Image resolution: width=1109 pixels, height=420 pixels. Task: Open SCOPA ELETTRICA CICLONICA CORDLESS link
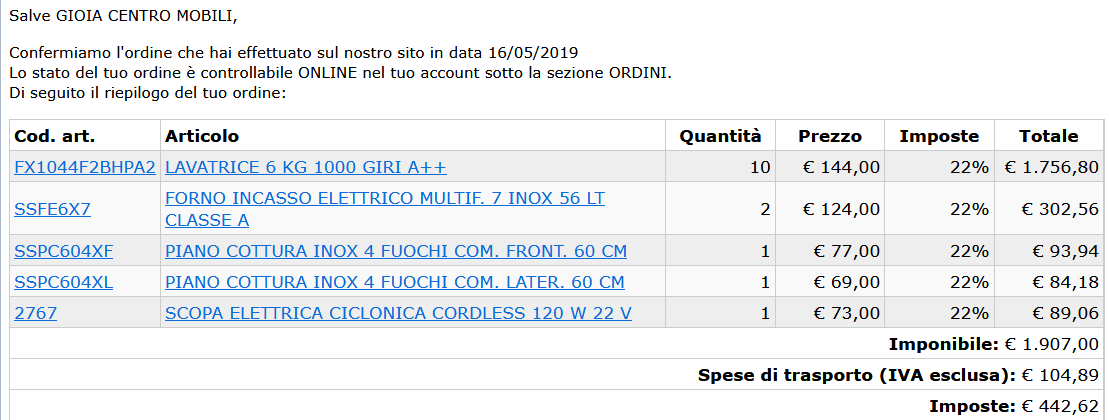pos(398,313)
